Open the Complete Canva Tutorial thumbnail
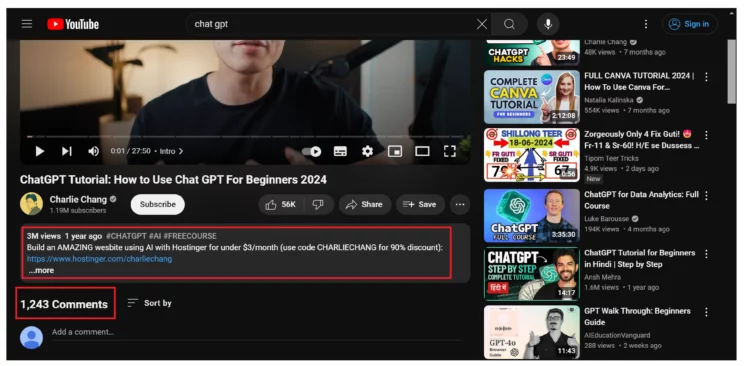744x366 pixels. pos(532,97)
